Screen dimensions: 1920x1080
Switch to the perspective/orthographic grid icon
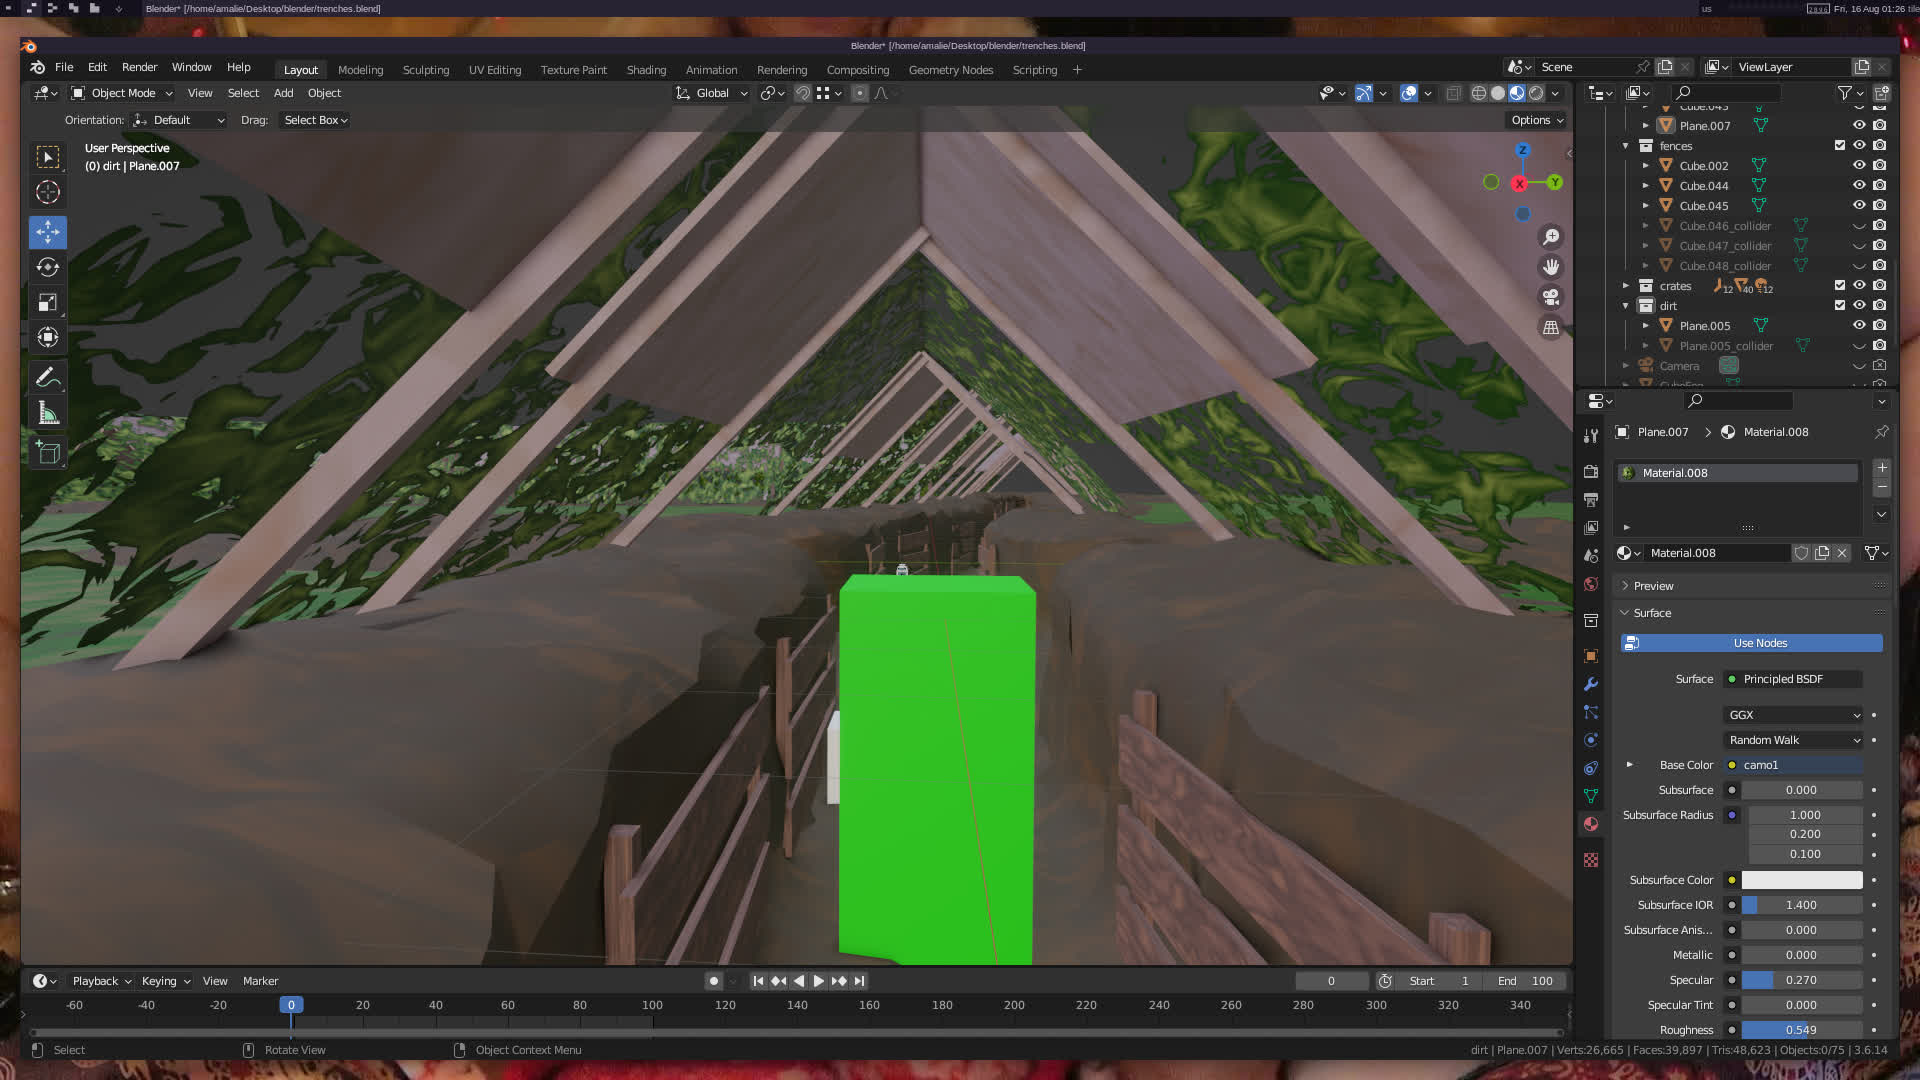[1551, 327]
